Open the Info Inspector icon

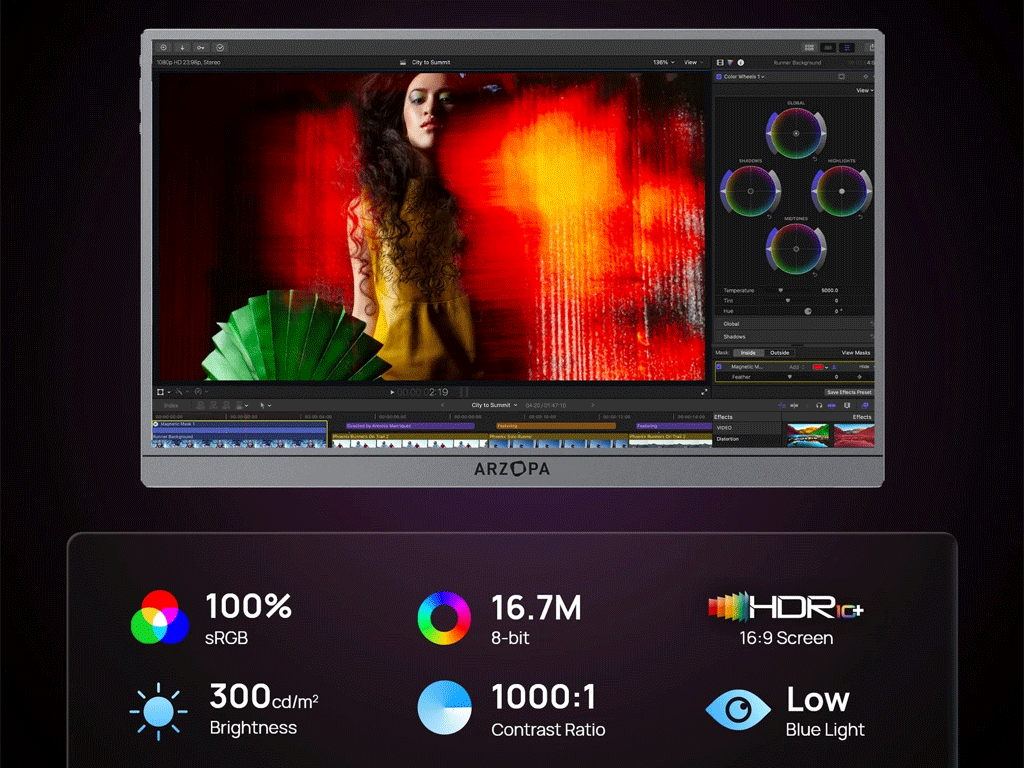(741, 63)
